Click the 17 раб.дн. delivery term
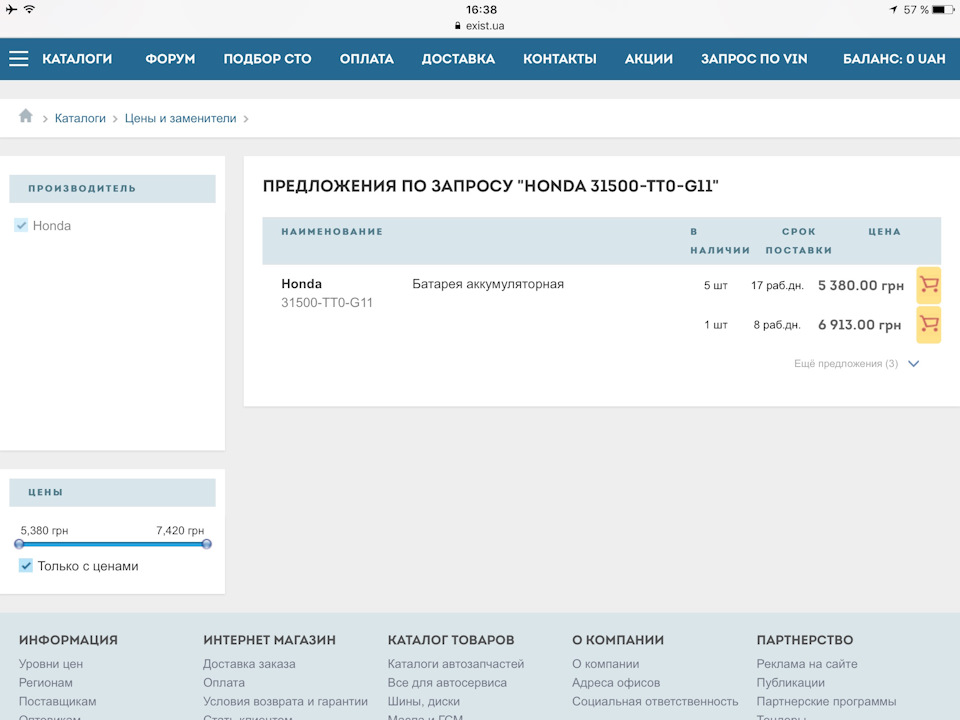The image size is (960, 720). coord(778,285)
